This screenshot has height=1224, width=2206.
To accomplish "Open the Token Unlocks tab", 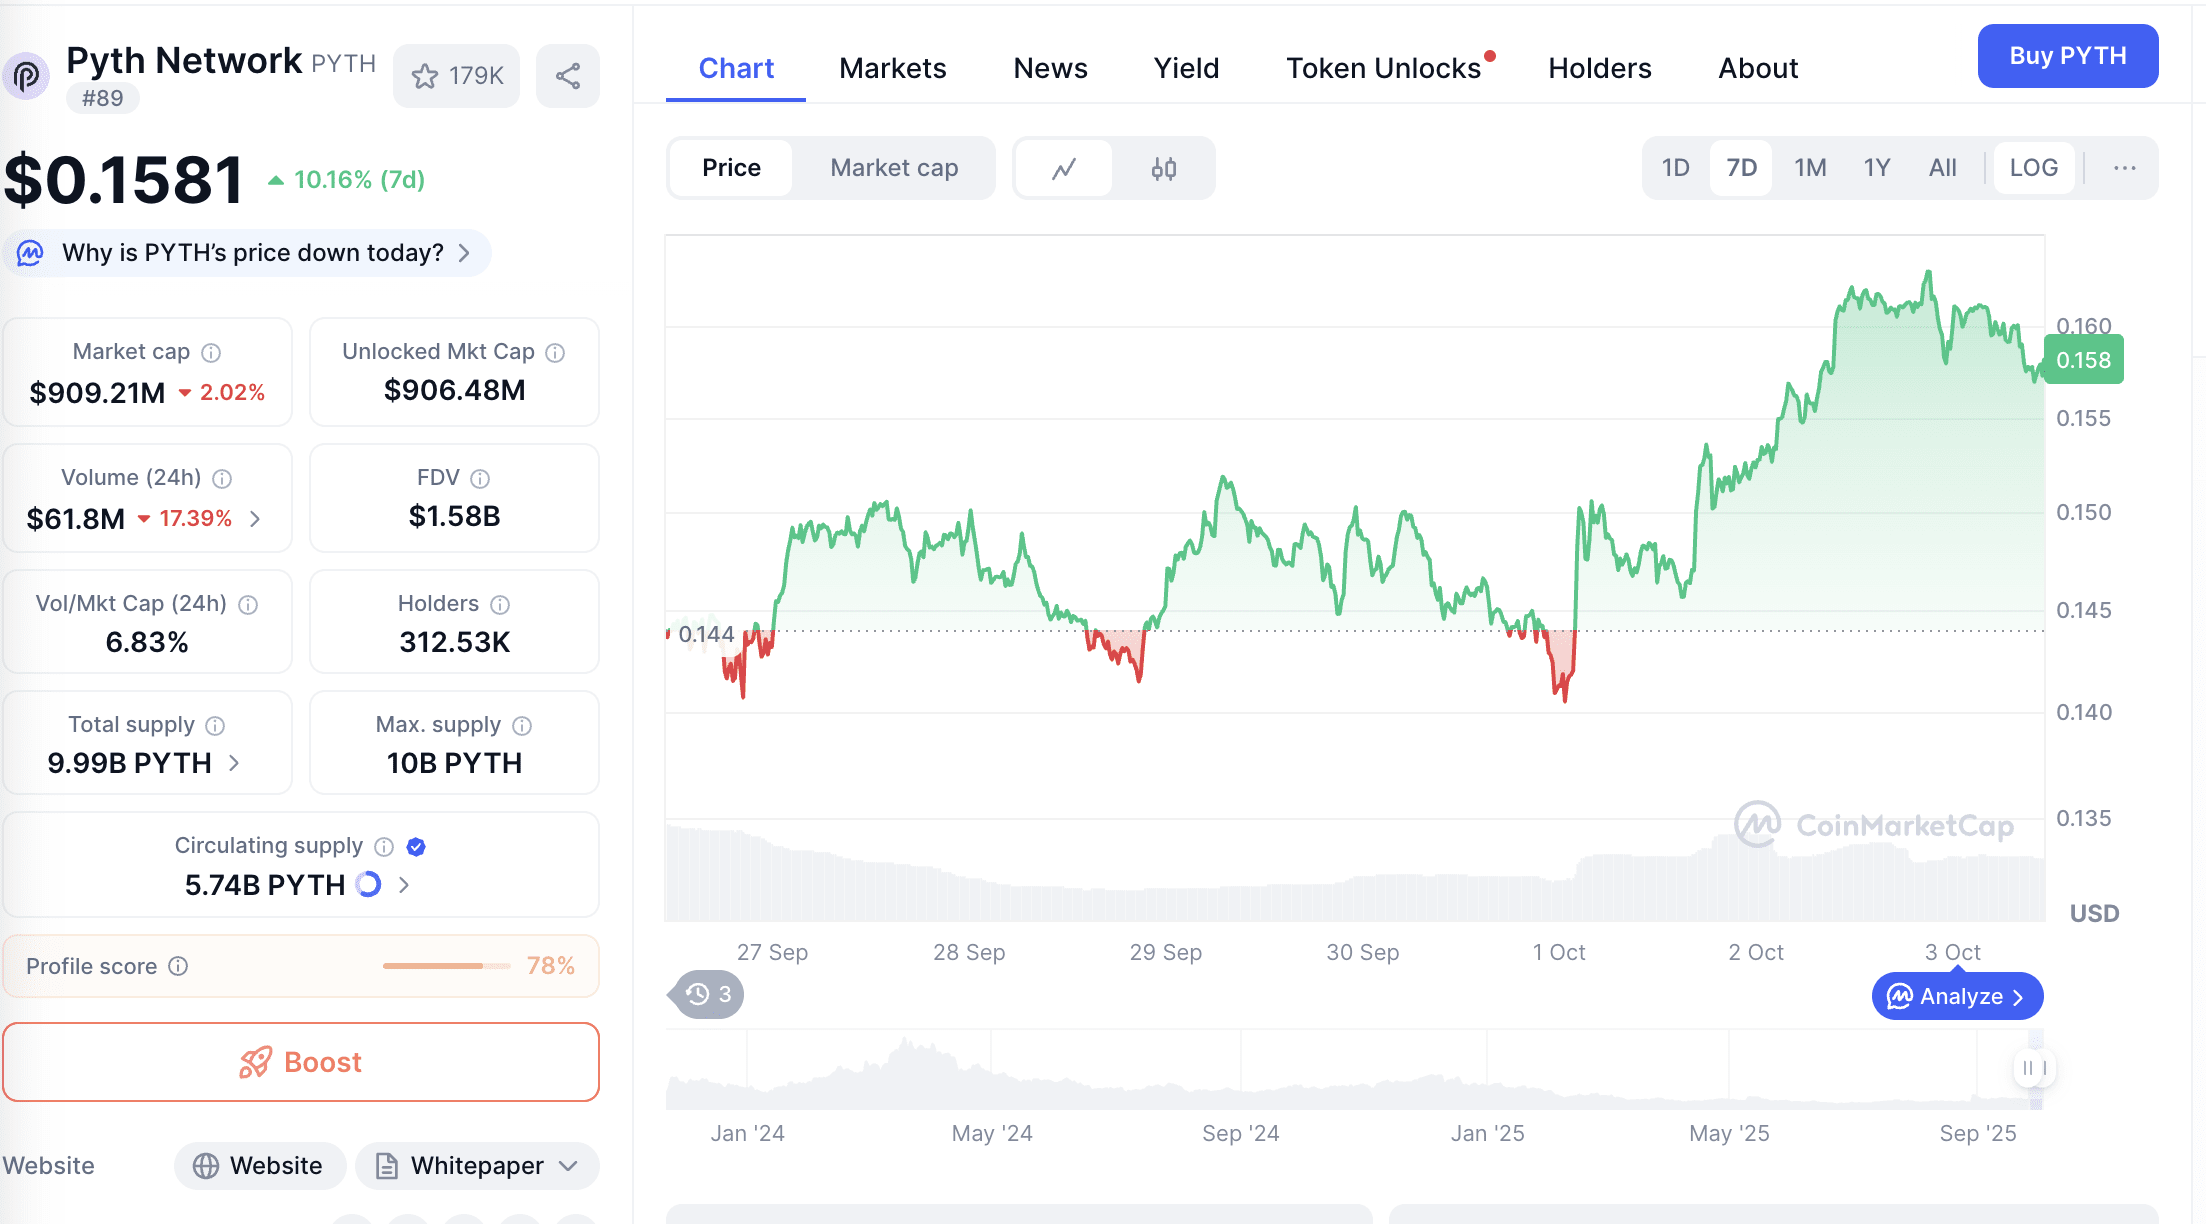I will pos(1383,68).
